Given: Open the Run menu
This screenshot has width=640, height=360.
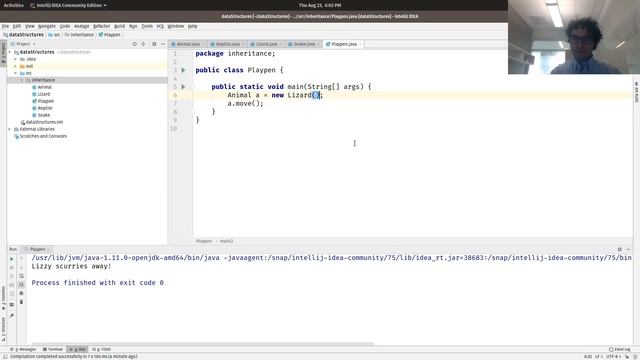Looking at the screenshot, I should coord(133,26).
